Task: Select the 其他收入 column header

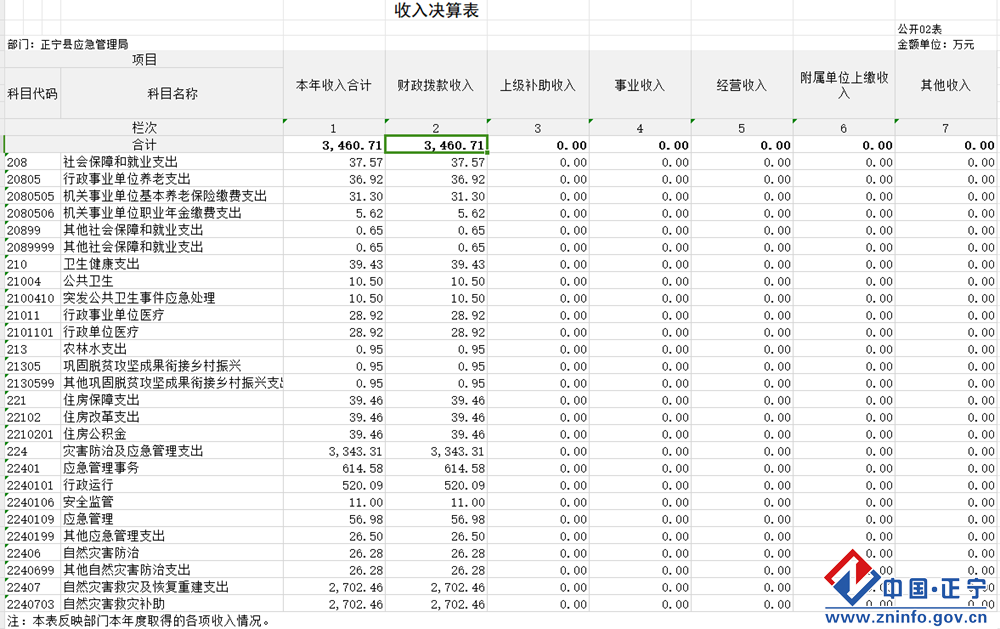Action: pyautogui.click(x=946, y=85)
